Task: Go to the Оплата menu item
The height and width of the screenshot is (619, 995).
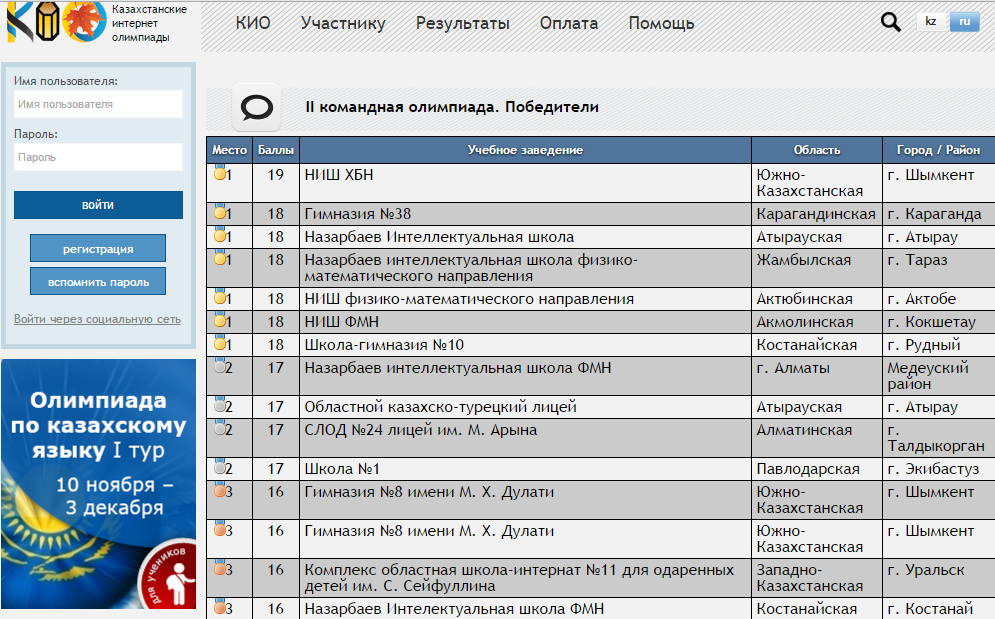Action: pyautogui.click(x=569, y=24)
